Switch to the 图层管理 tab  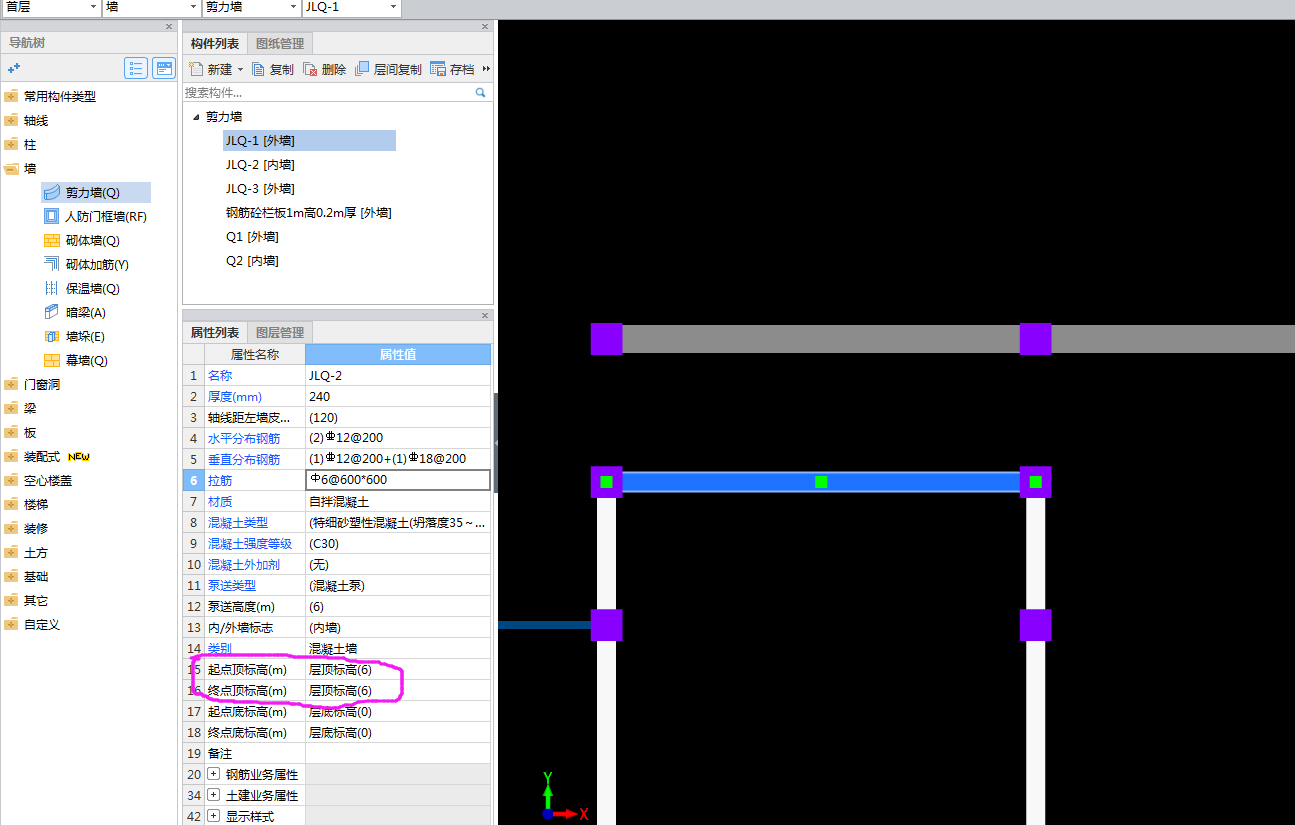tap(280, 332)
